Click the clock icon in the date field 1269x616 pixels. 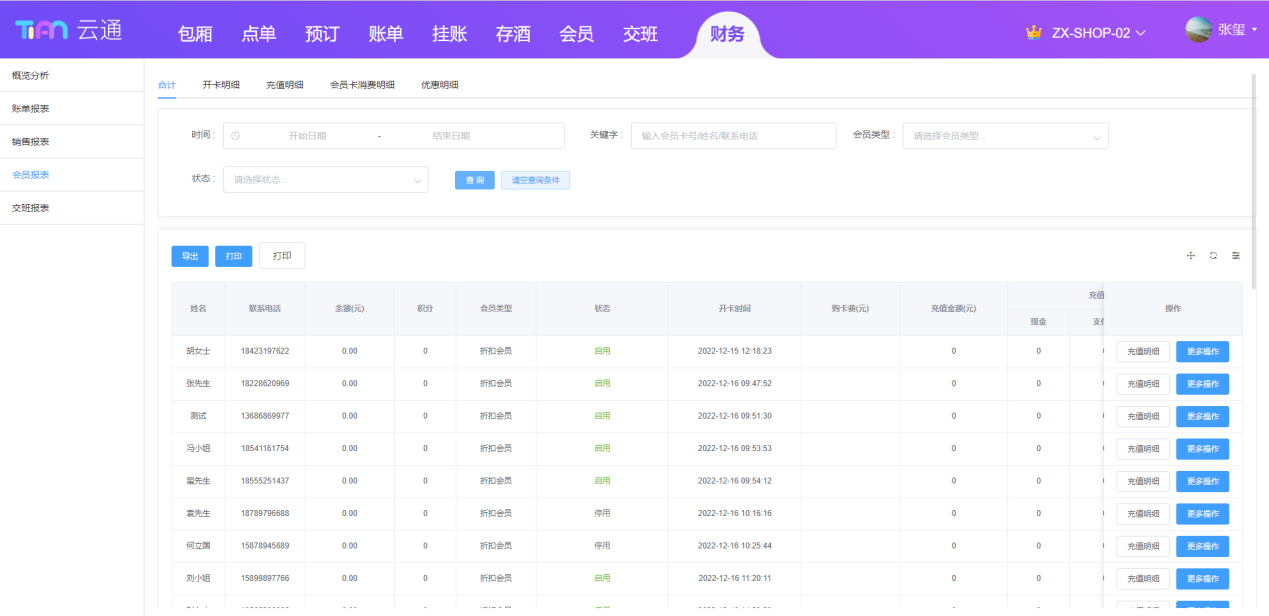tap(235, 135)
